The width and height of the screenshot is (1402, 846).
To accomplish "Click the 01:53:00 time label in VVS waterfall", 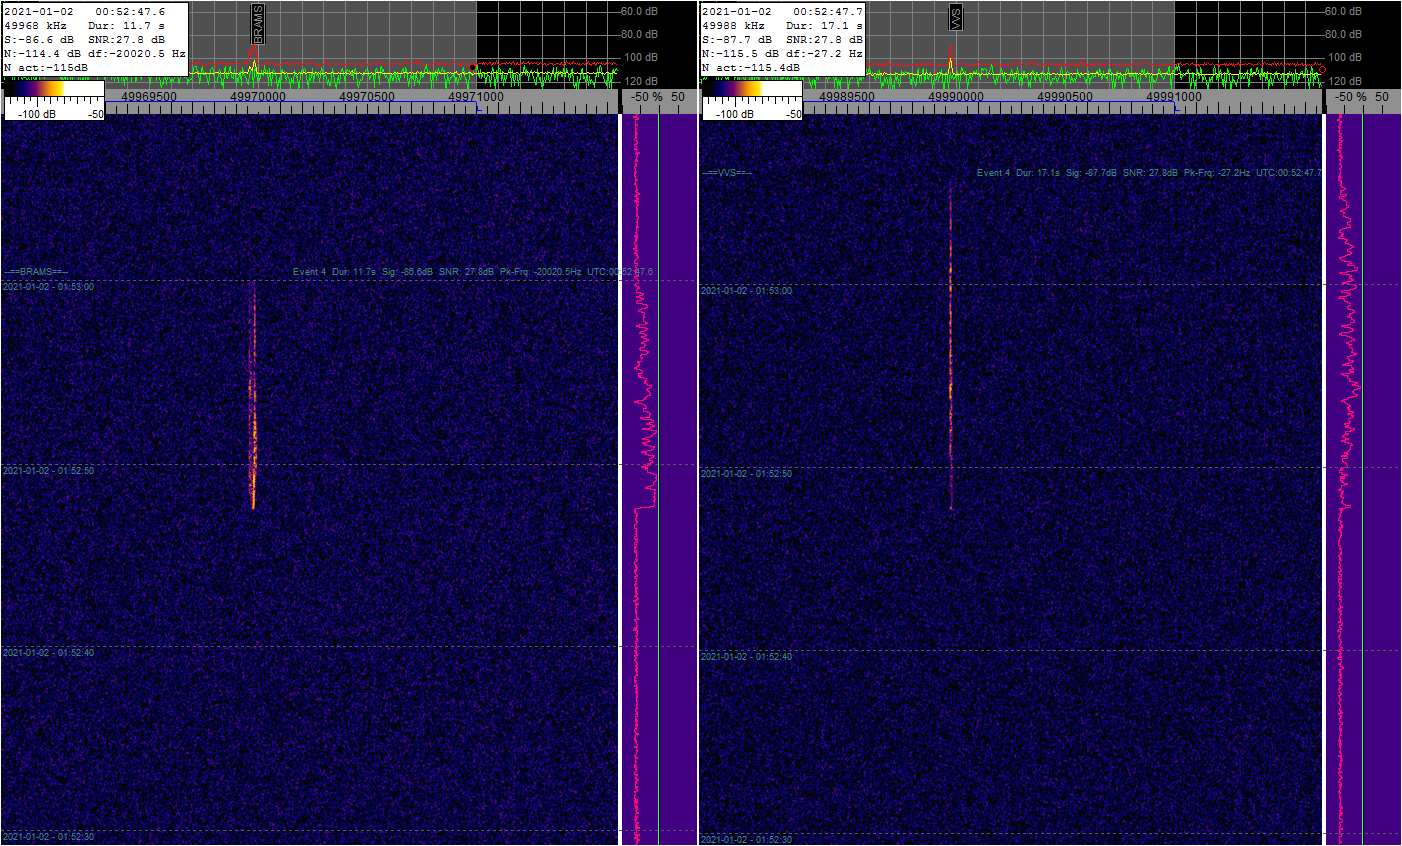I will (746, 291).
